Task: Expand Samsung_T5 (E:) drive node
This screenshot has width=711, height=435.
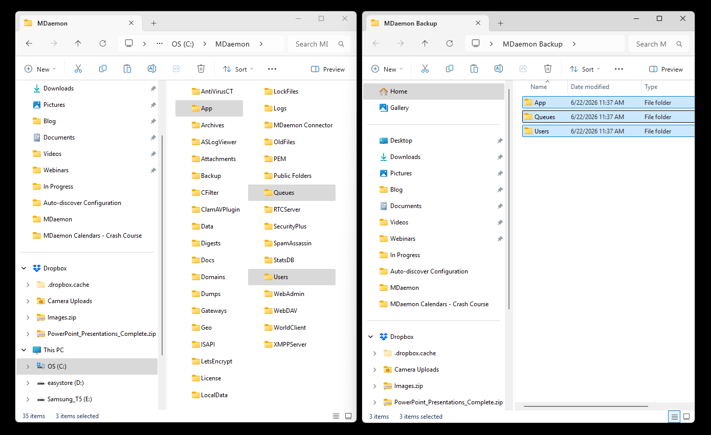Action: point(28,399)
